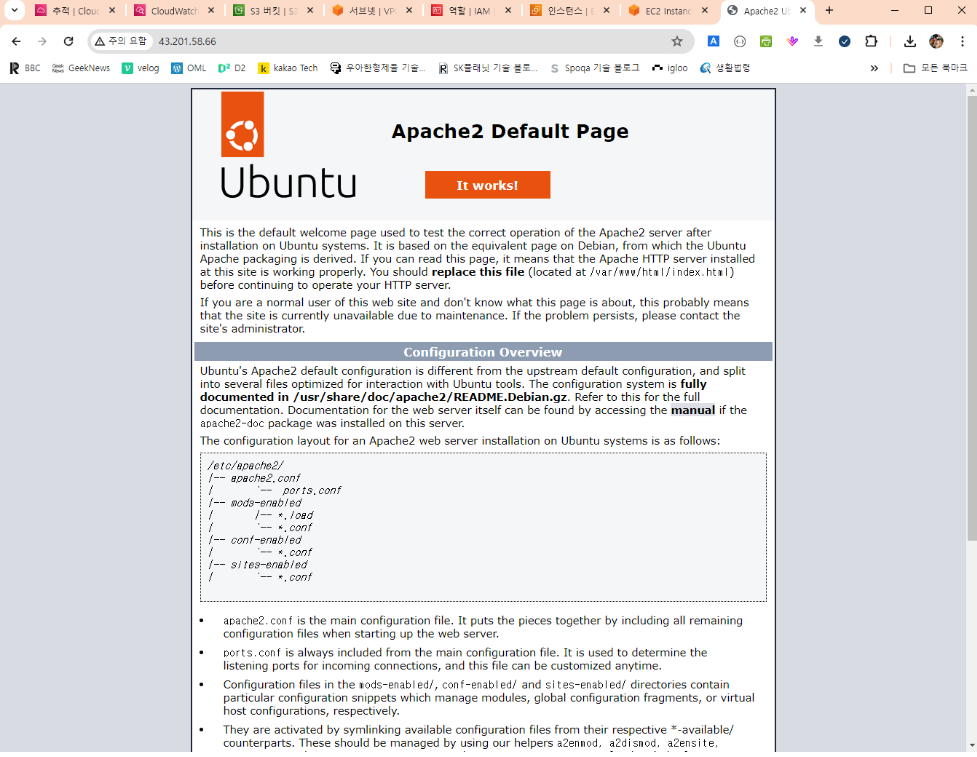Image resolution: width=977 pixels, height=757 pixels.
Task: Click the mods-enabled line in config tree
Action: [x=255, y=503]
